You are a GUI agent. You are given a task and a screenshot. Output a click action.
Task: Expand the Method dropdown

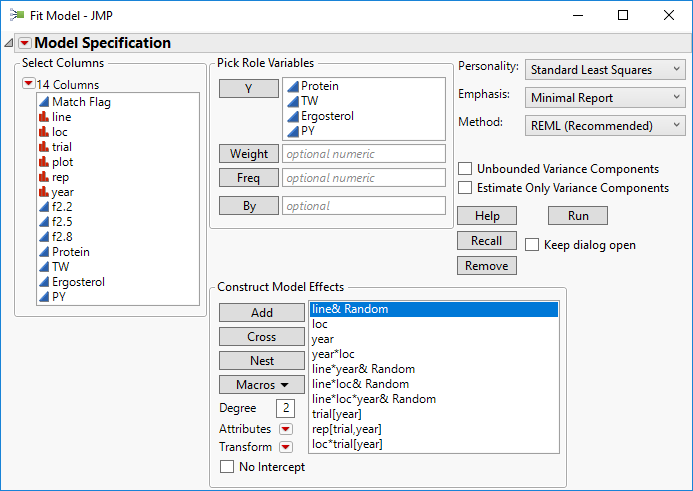point(605,125)
